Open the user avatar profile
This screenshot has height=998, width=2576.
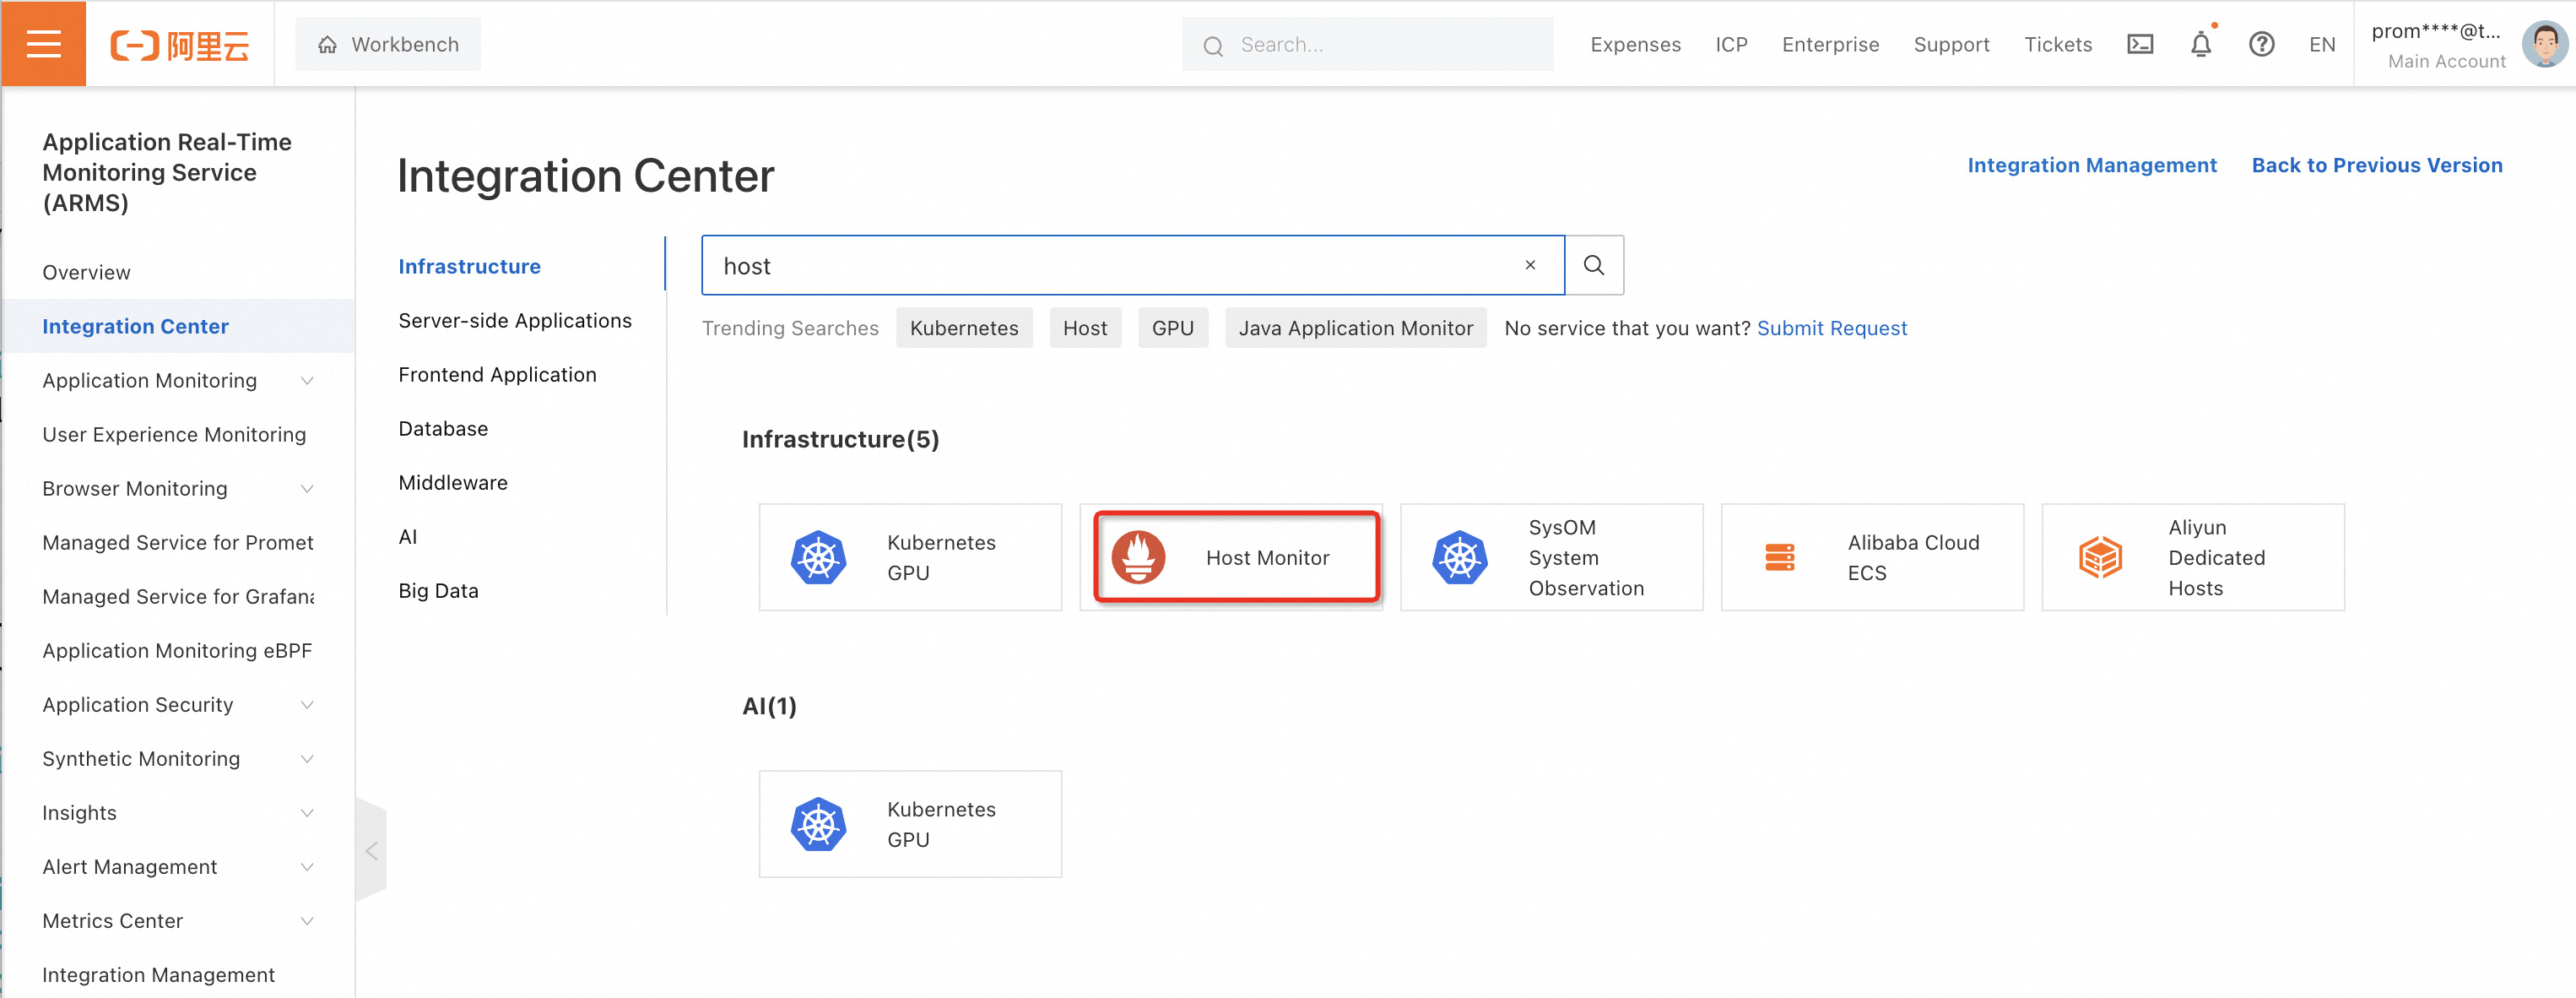coord(2543,44)
